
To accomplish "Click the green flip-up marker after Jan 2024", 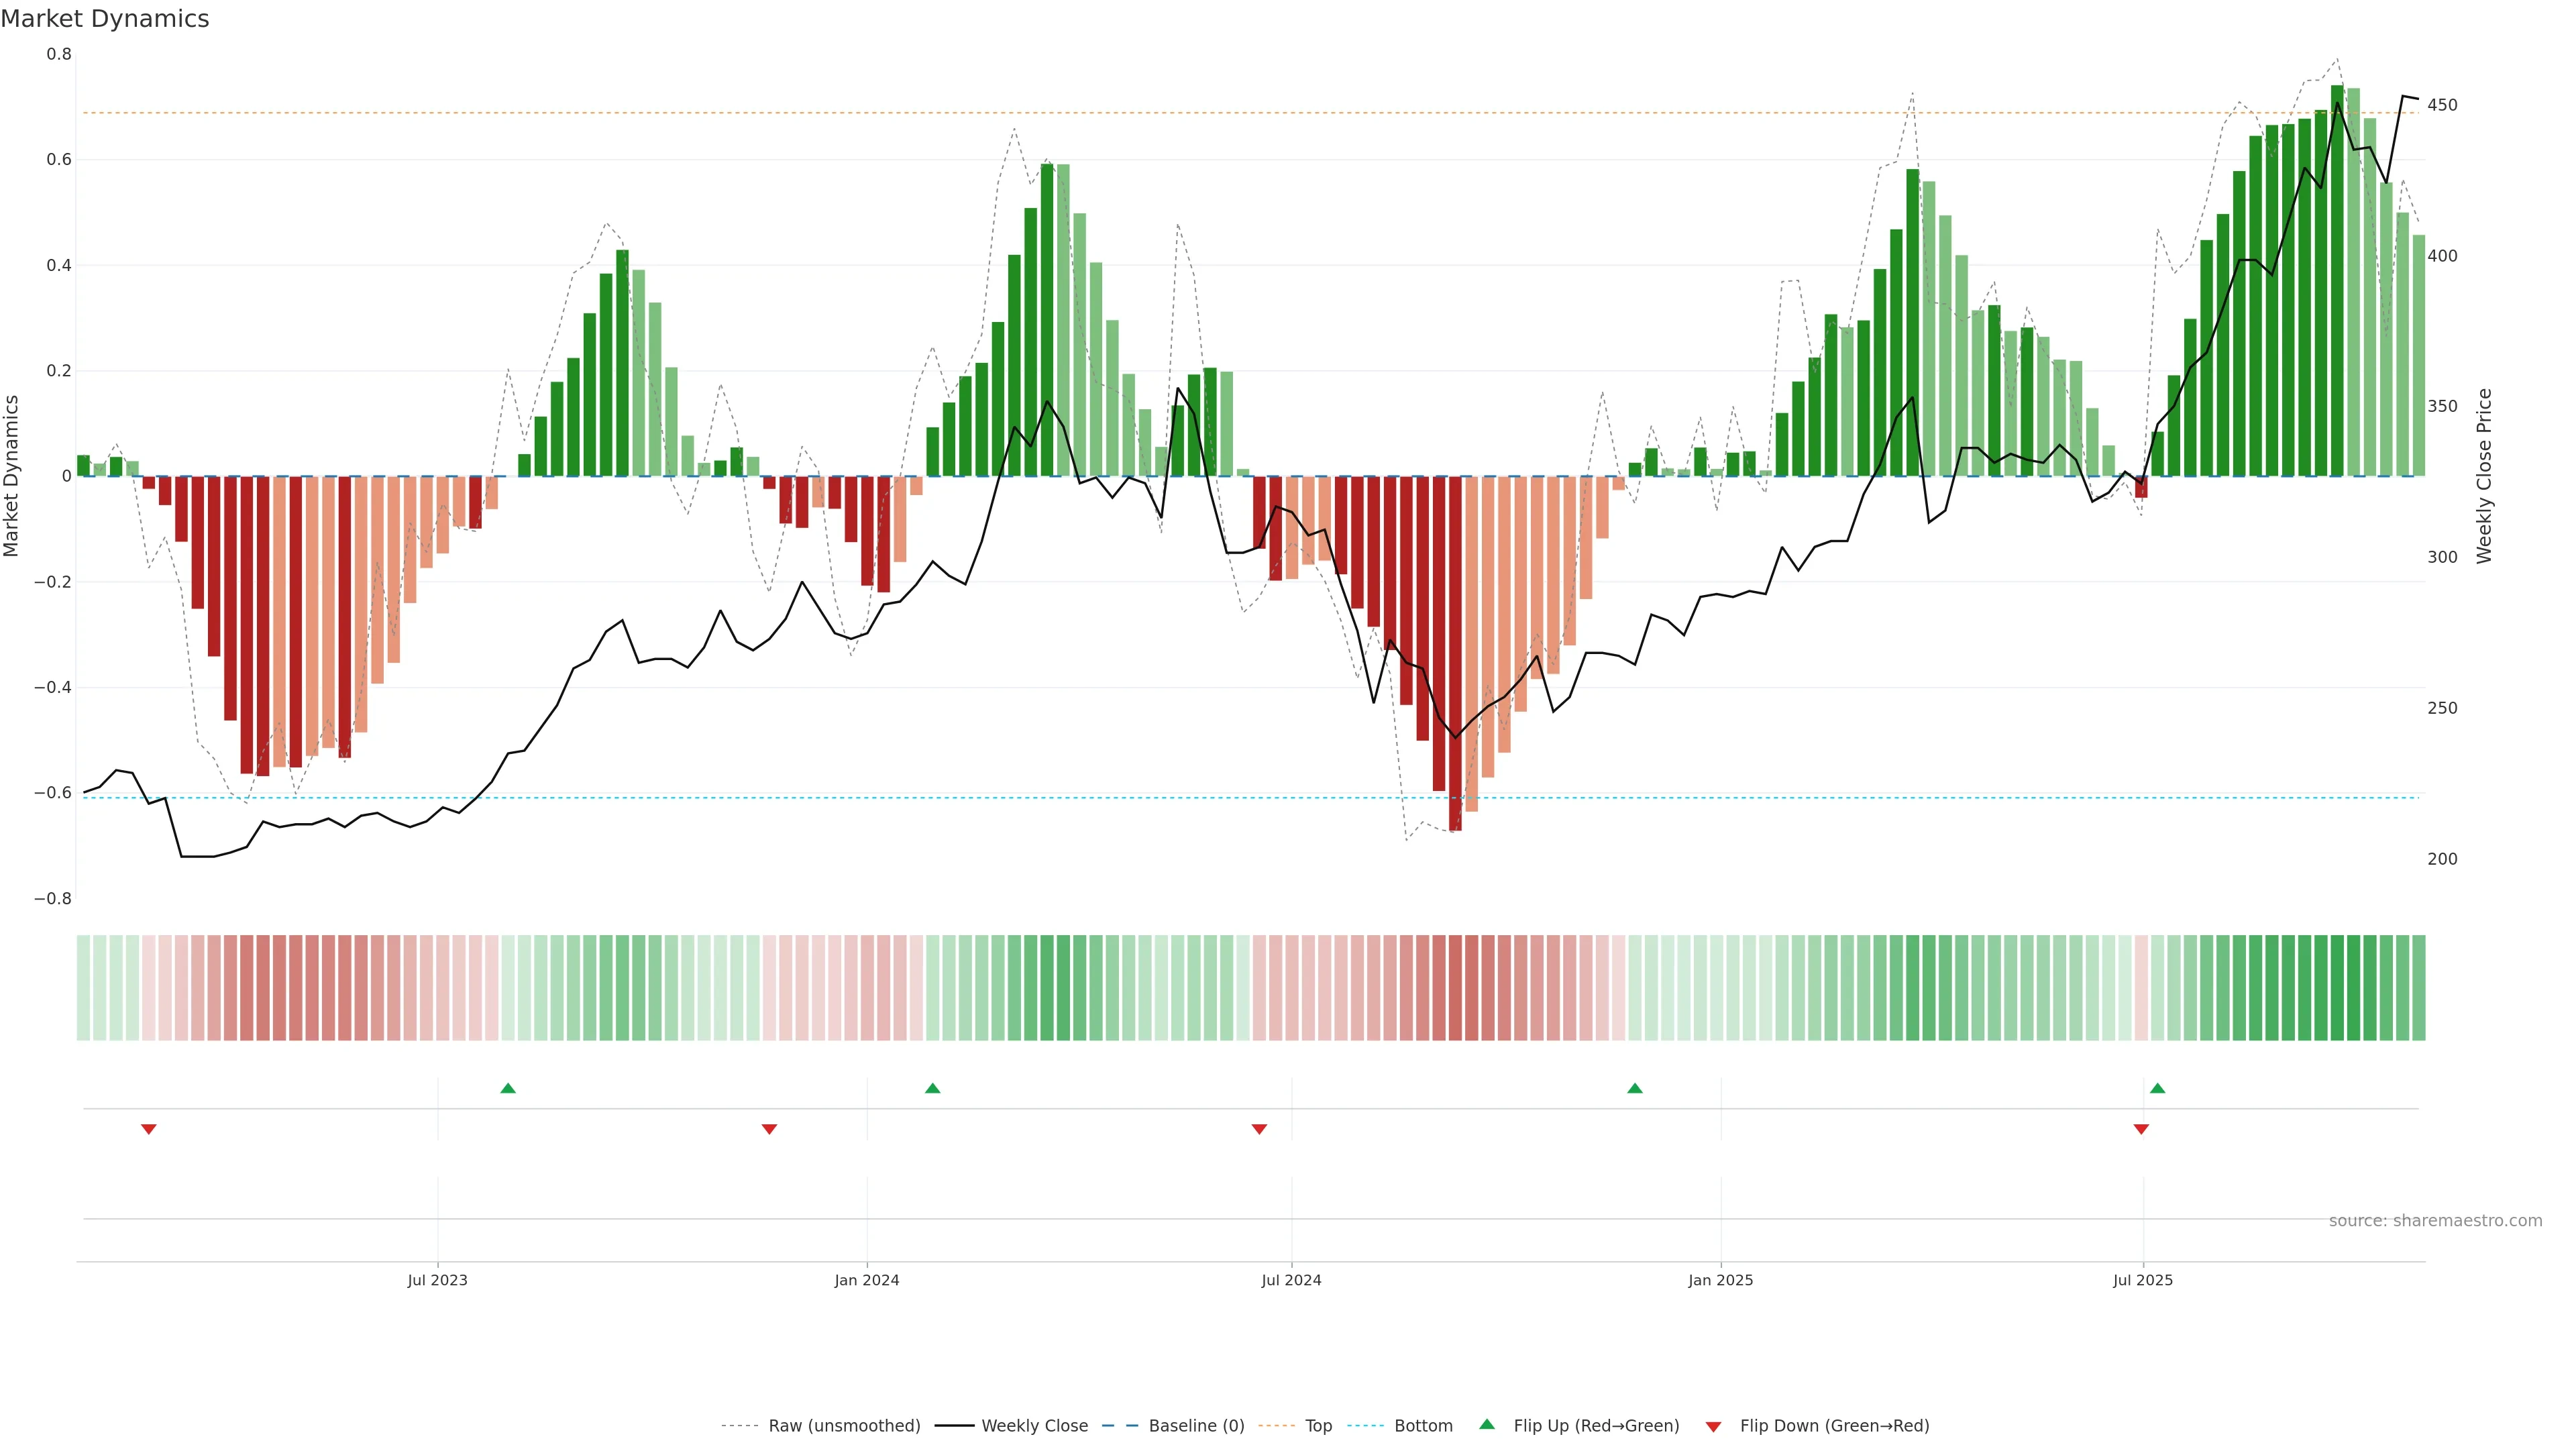I will (x=933, y=1088).
